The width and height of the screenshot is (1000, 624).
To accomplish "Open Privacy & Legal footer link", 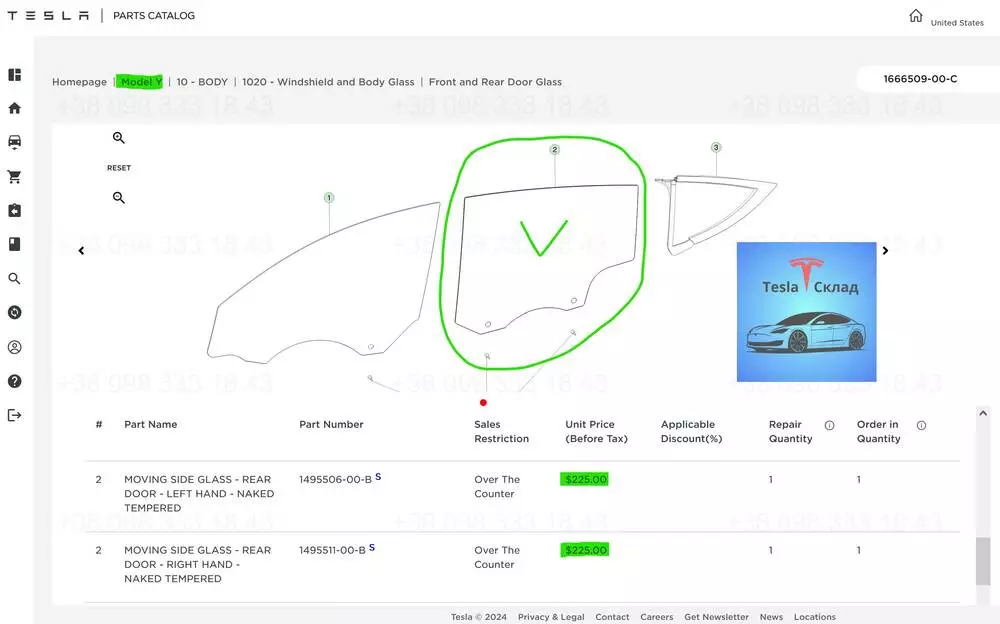I will pyautogui.click(x=551, y=617).
